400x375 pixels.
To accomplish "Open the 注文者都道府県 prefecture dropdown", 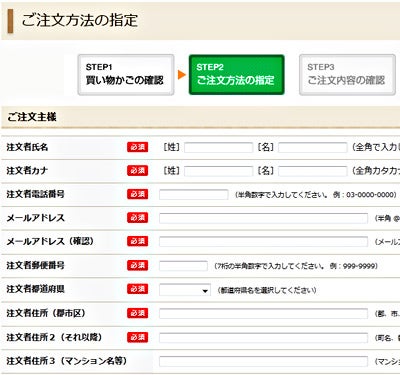I will (x=185, y=290).
